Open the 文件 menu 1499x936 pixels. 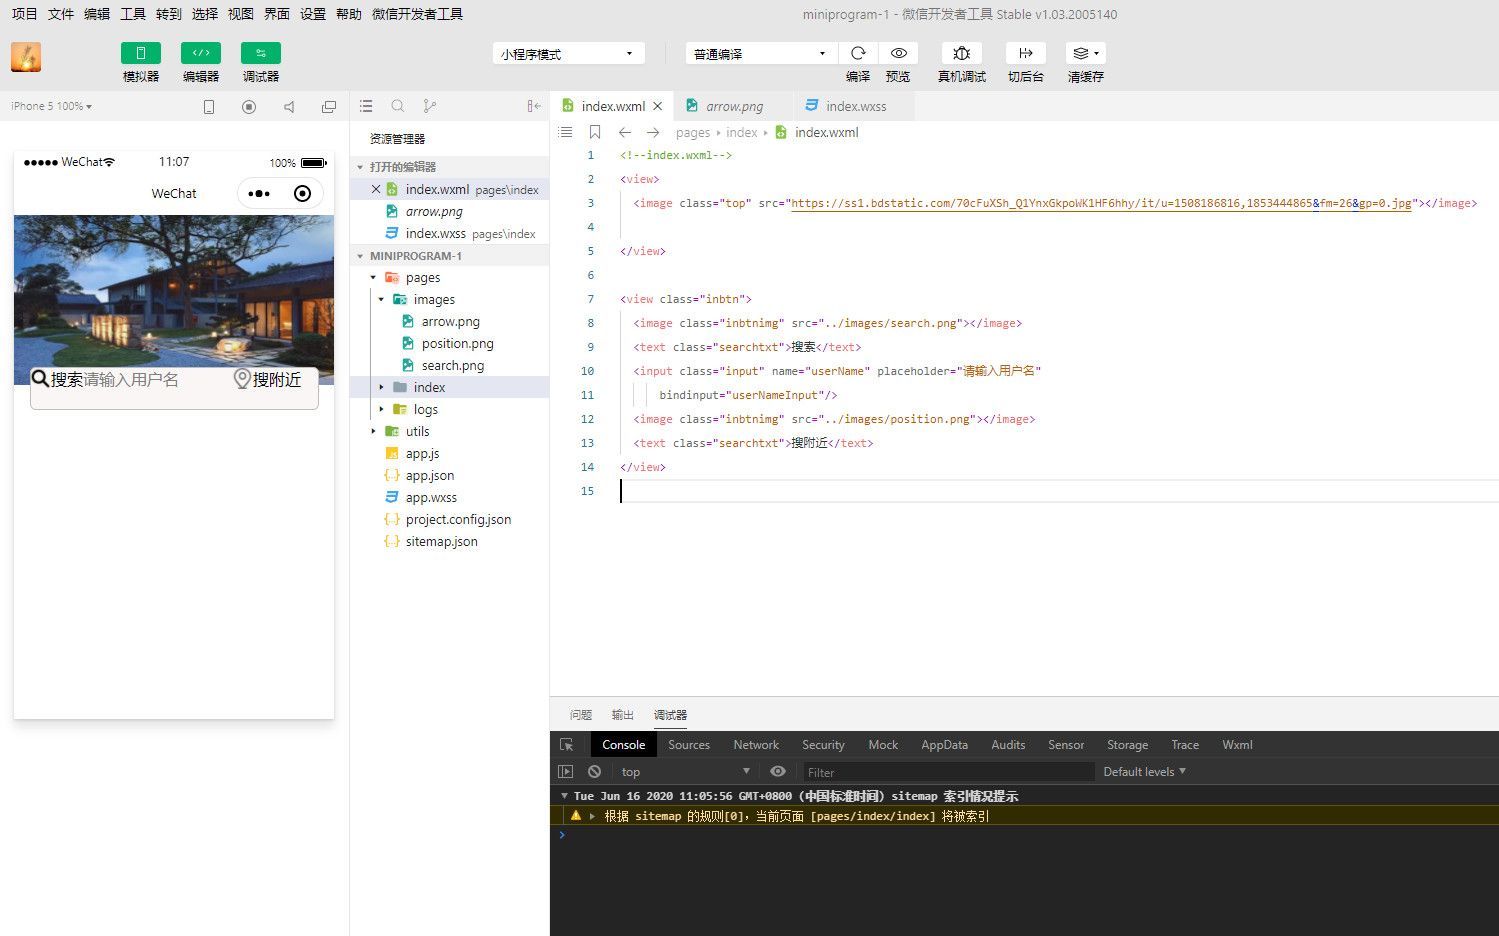coord(60,14)
